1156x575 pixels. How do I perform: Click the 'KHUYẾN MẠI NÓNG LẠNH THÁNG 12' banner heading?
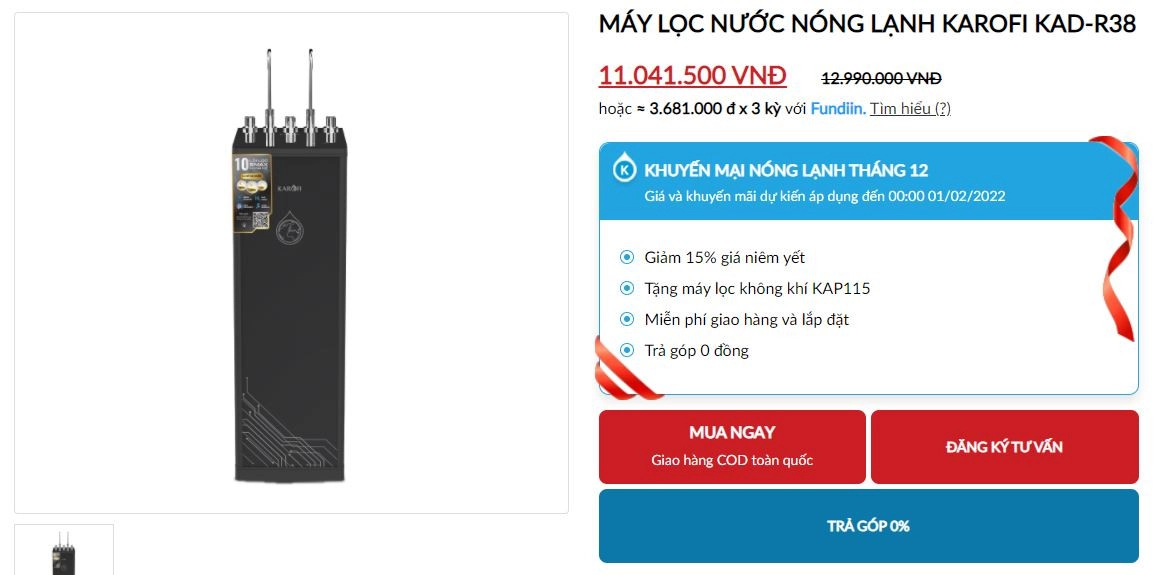[786, 170]
